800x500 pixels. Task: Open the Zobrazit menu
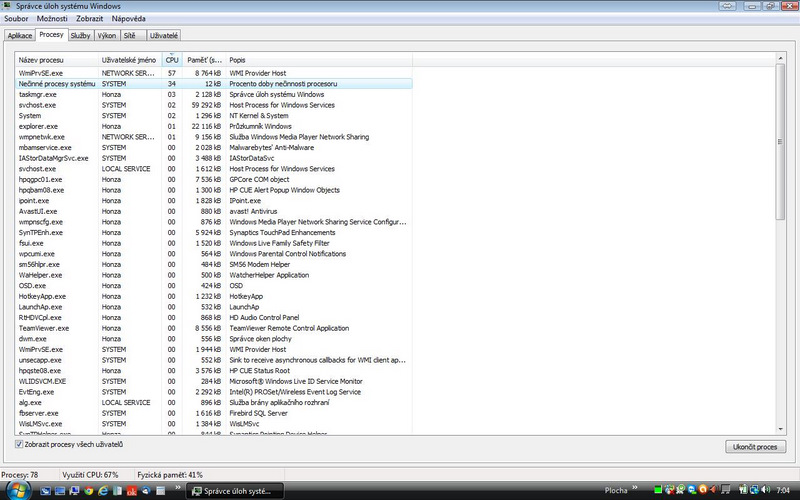(90, 18)
